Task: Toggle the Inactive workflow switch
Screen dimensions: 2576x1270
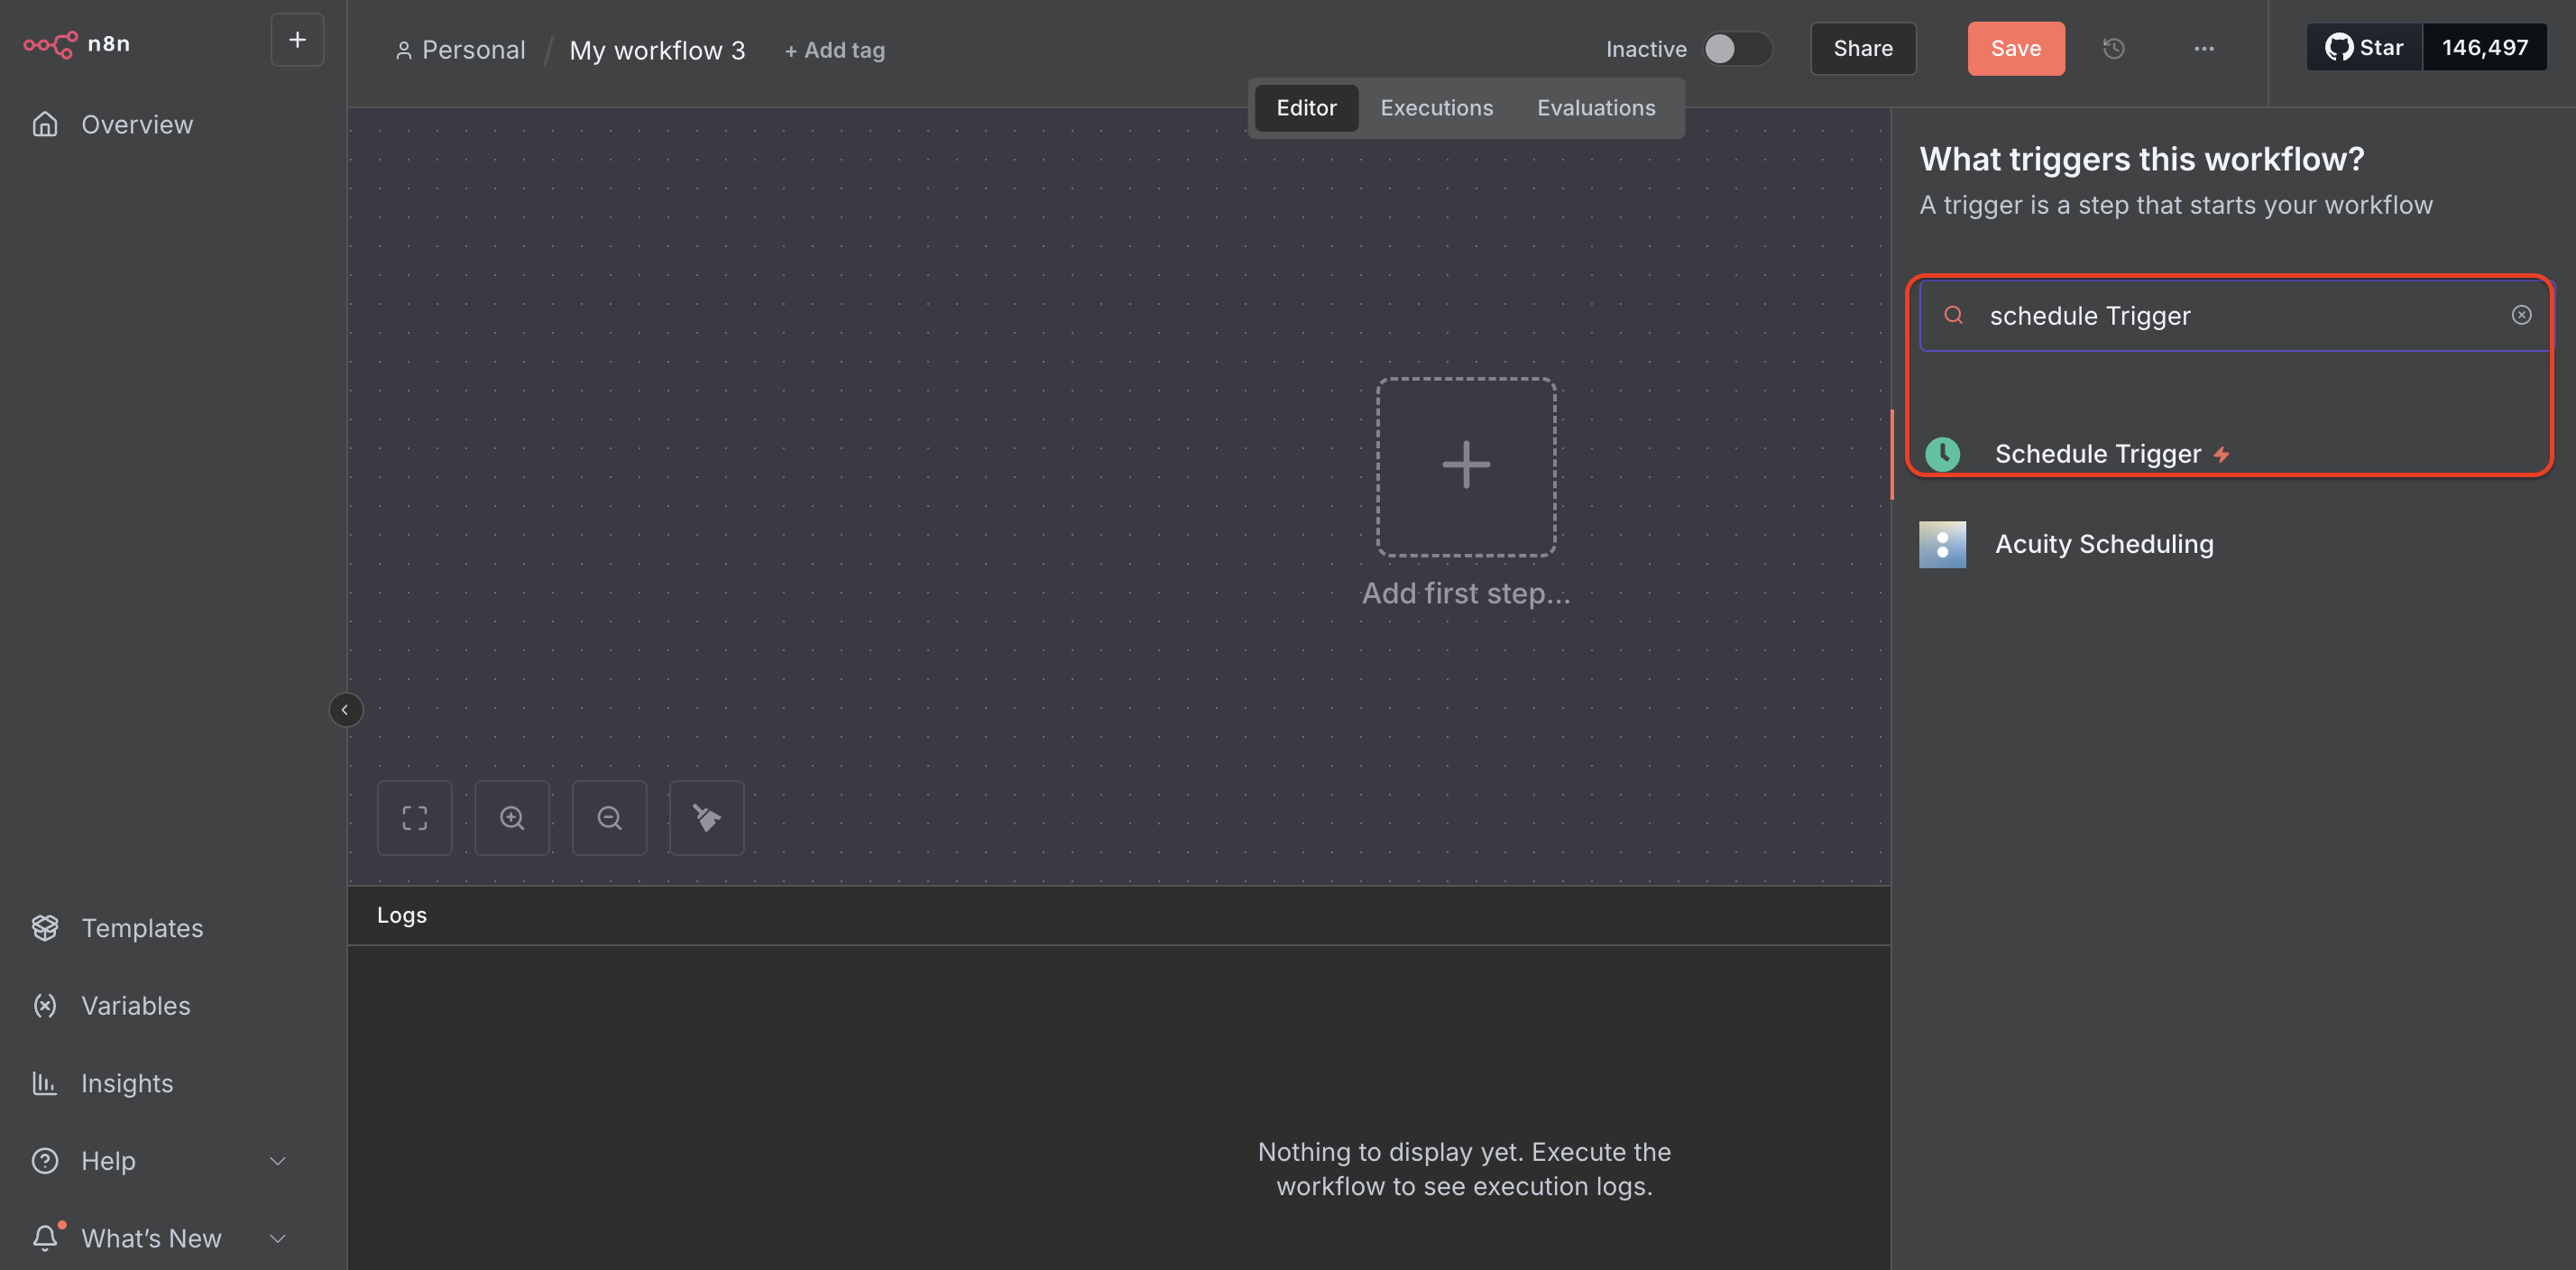Action: click(x=1737, y=48)
